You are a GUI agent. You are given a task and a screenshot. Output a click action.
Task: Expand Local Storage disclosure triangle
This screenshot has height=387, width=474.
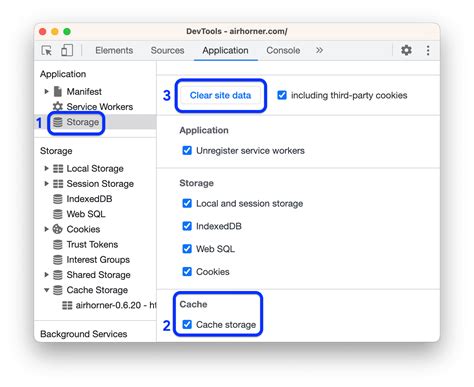click(46, 168)
